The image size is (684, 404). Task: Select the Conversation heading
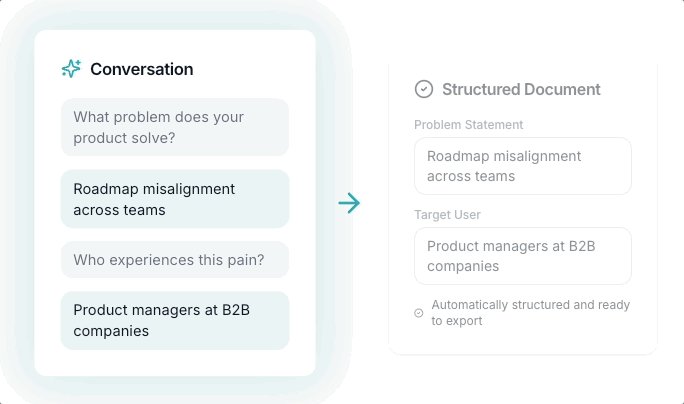tap(141, 69)
